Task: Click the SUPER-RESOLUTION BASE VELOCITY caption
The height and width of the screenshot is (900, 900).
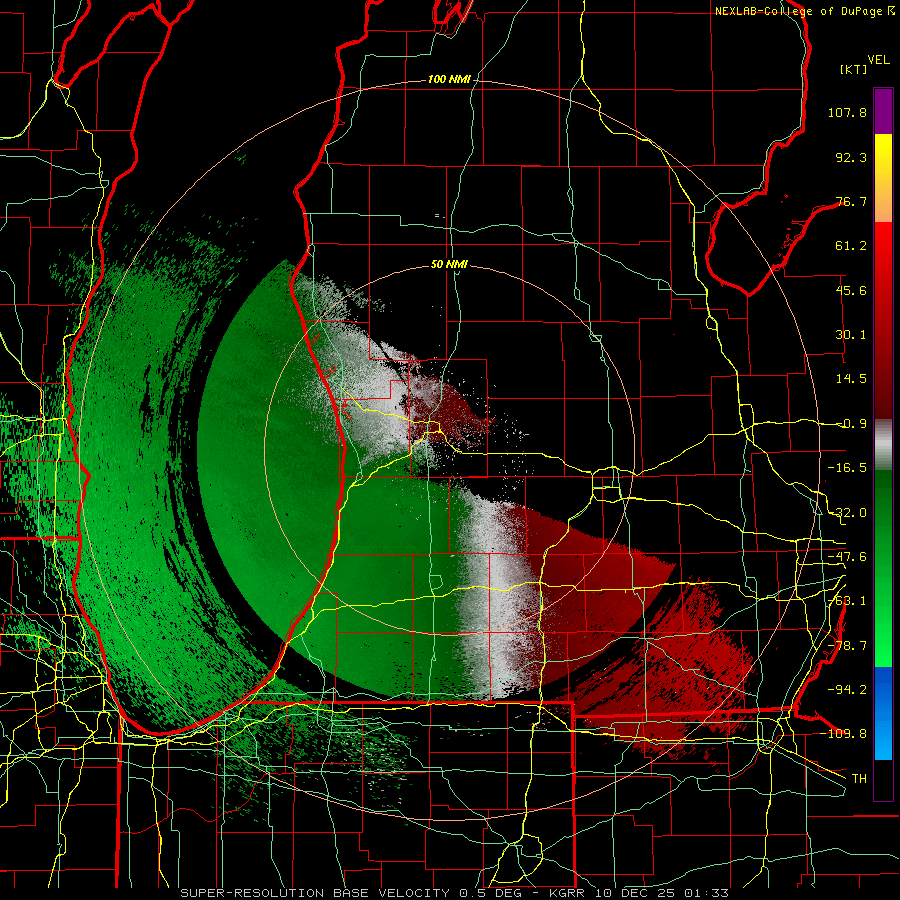Action: click(x=315, y=893)
